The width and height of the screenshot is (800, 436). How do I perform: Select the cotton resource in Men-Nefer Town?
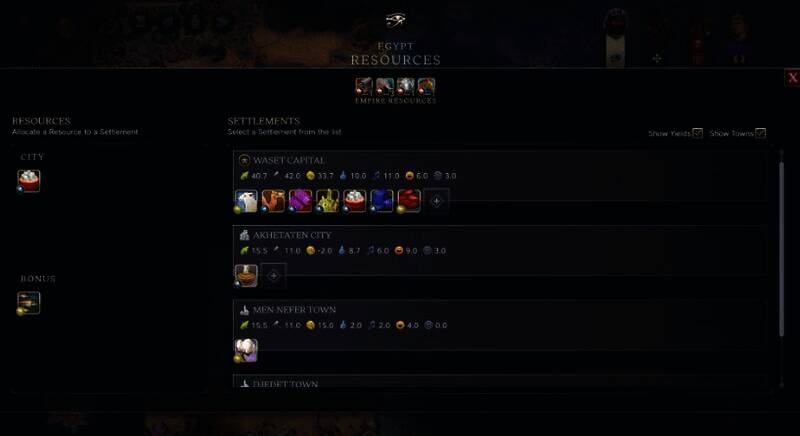(246, 350)
